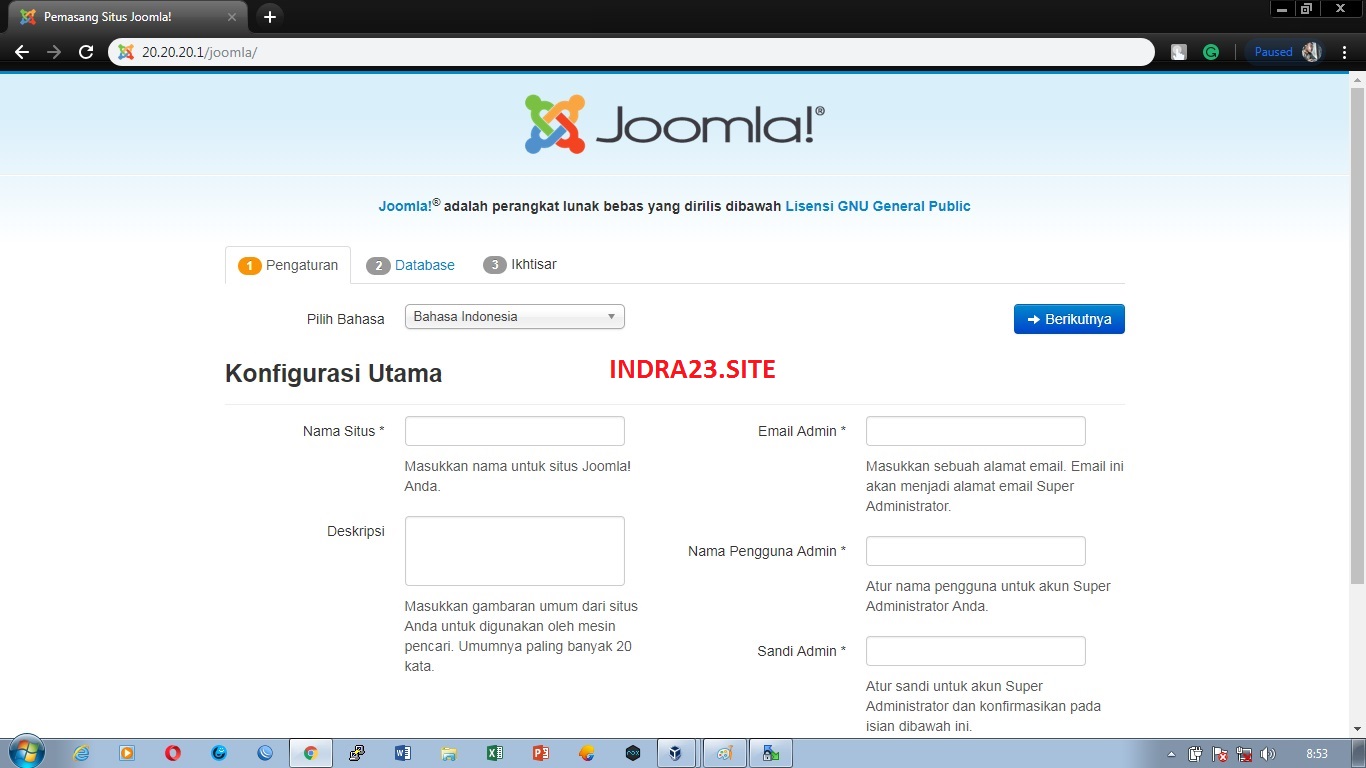Open VirtualBox from the taskbar
The image size is (1366, 768).
[677, 752]
